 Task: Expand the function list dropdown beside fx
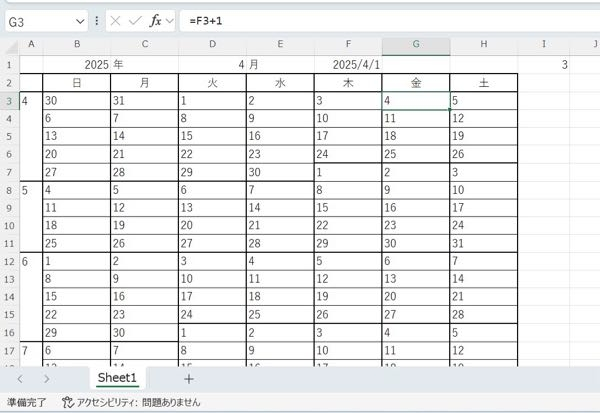(x=170, y=21)
